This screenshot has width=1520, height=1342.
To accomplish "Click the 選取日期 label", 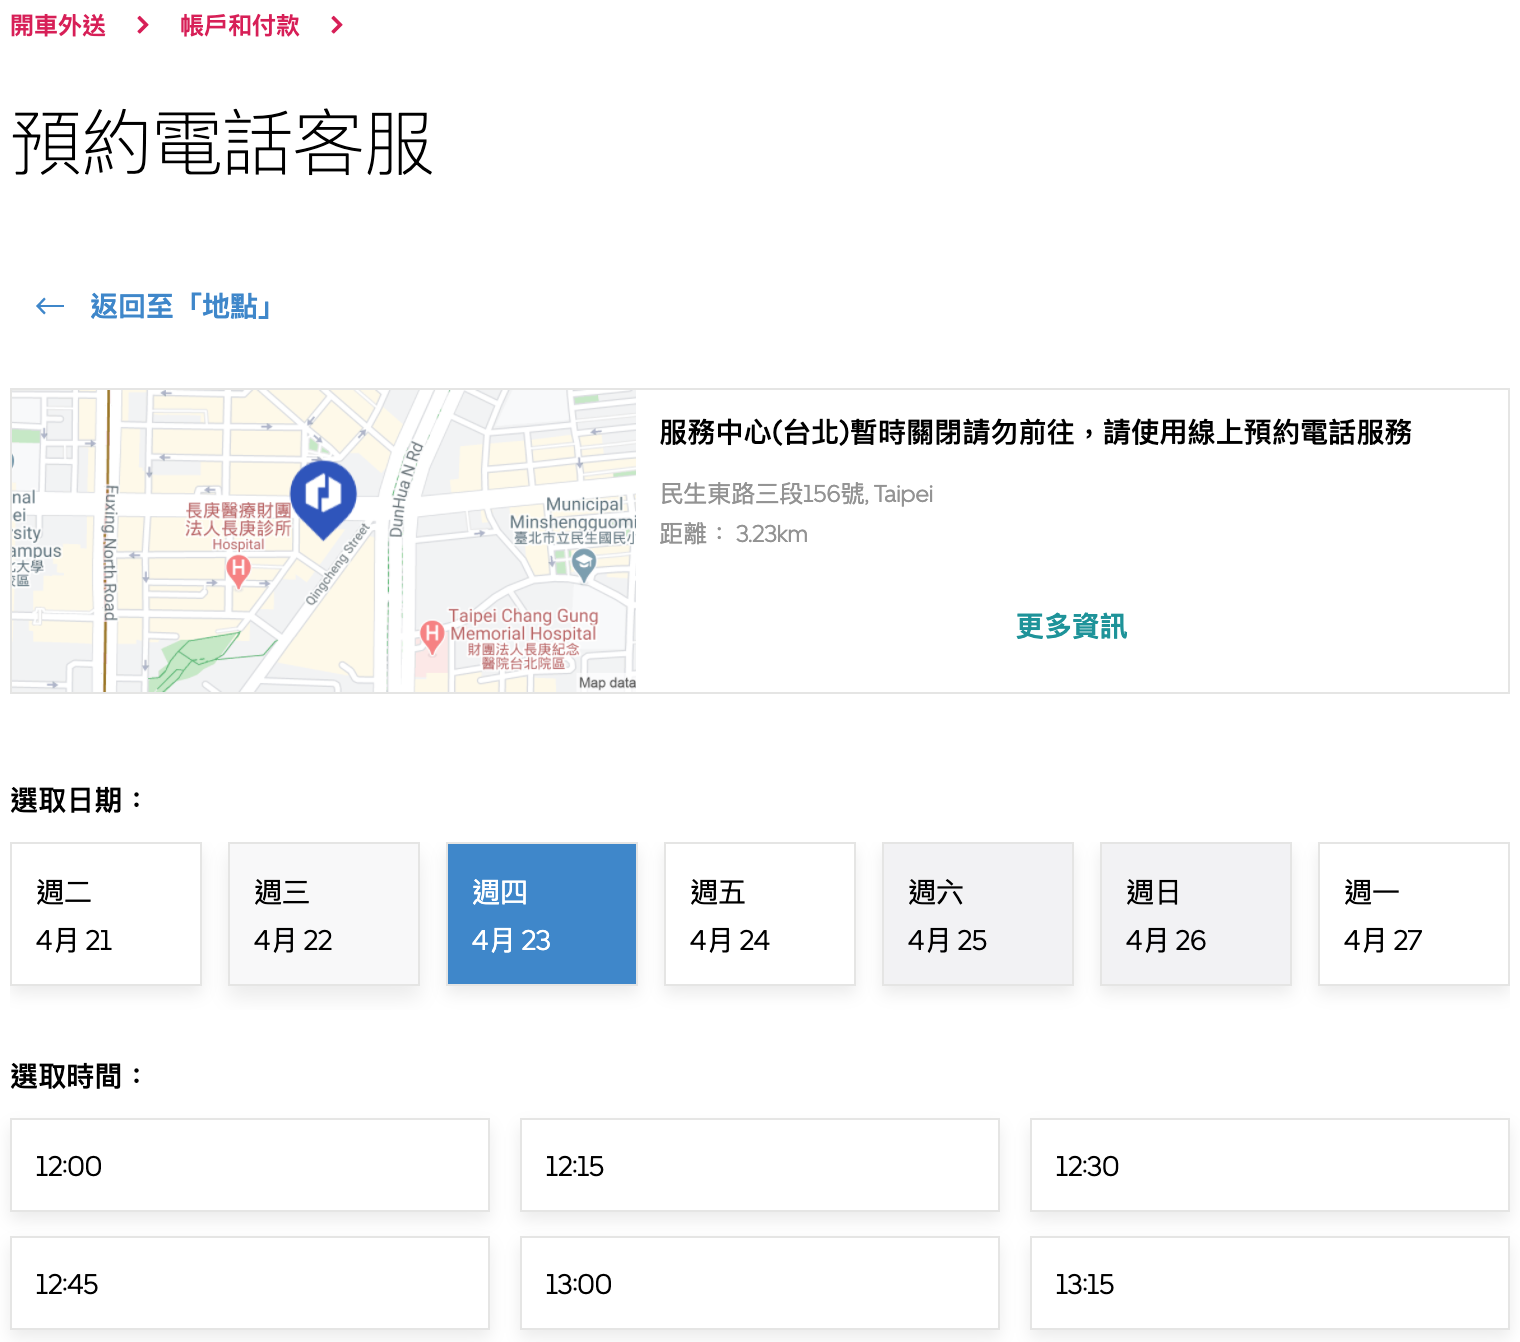I will pyautogui.click(x=77, y=800).
